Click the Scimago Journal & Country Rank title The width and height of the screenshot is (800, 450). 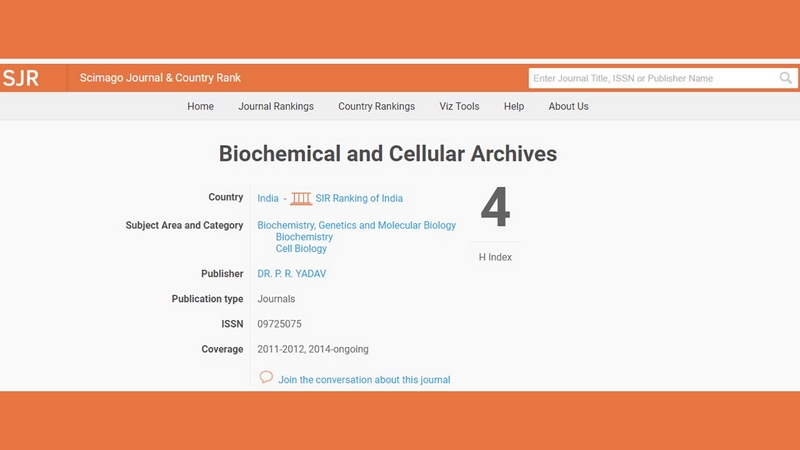[160, 78]
